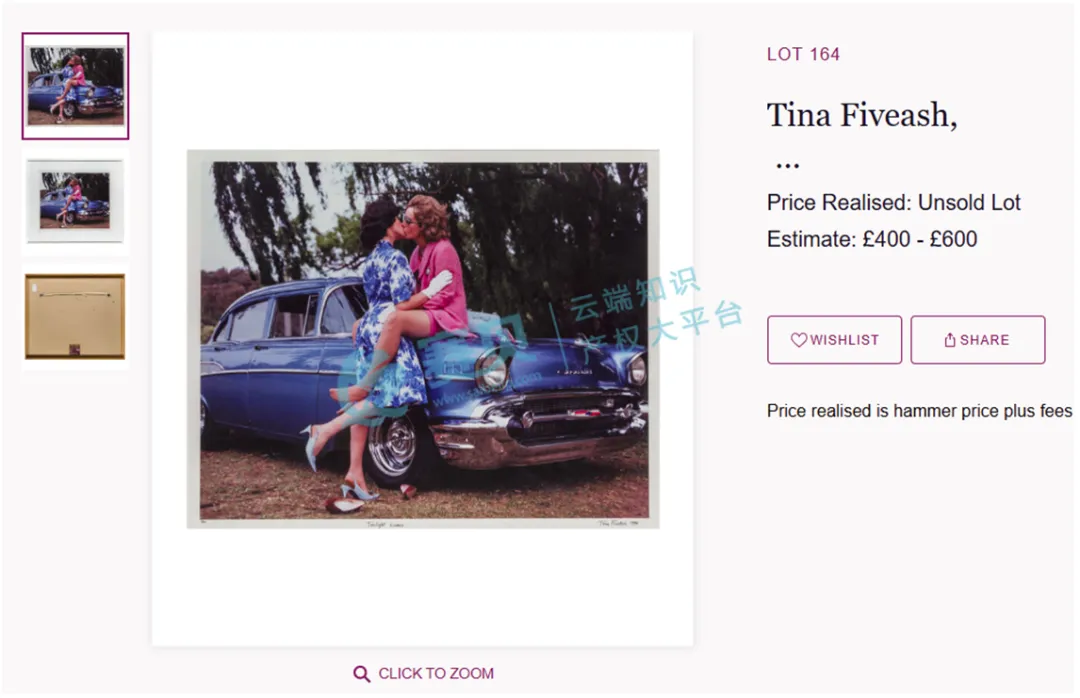View the back-of-frame thumbnail
Viewport: 1080px width, 698px height.
pos(75,316)
